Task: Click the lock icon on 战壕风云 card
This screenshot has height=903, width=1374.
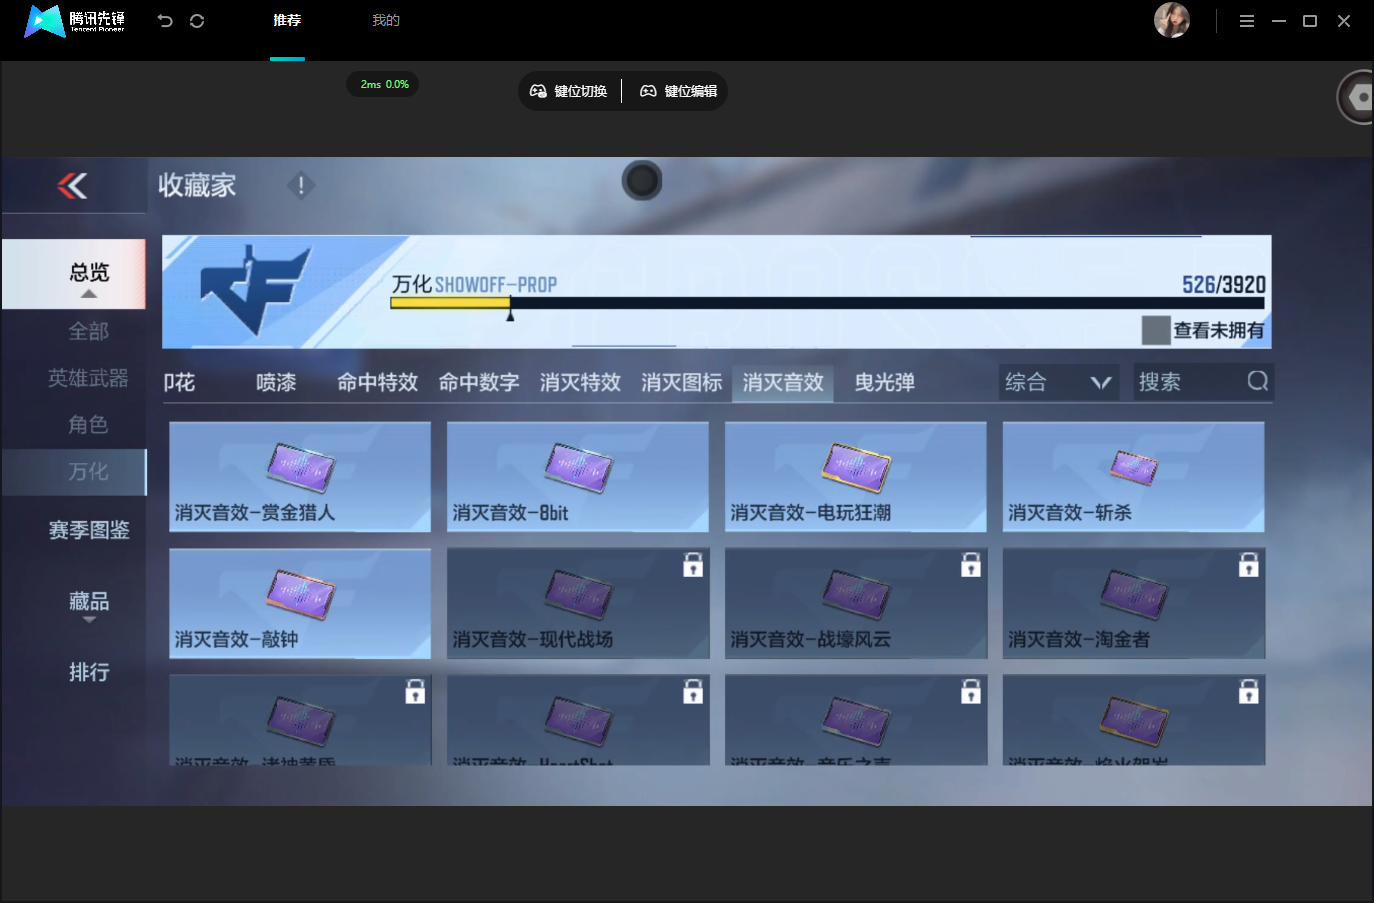Action: pyautogui.click(x=971, y=565)
